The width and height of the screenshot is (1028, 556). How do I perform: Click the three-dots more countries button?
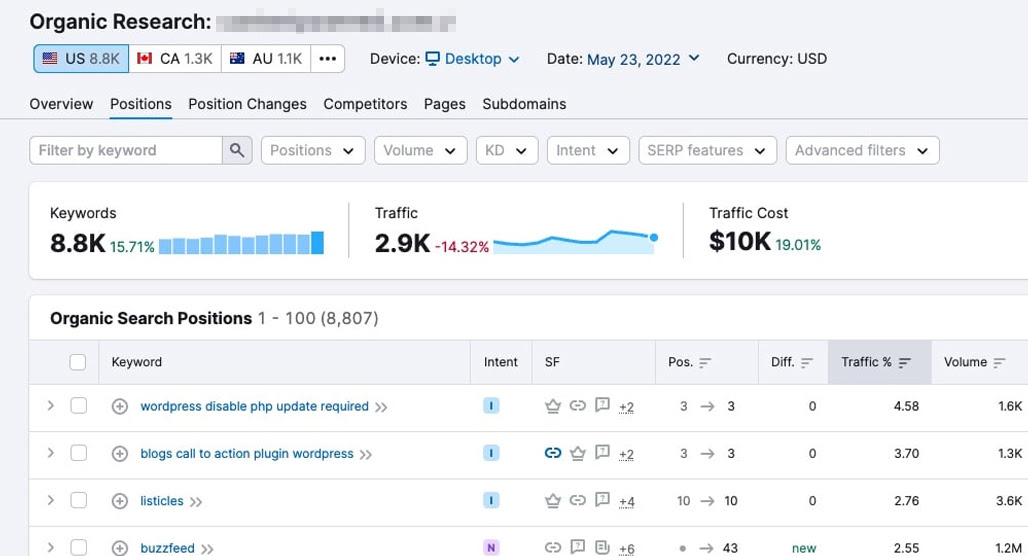click(x=327, y=58)
